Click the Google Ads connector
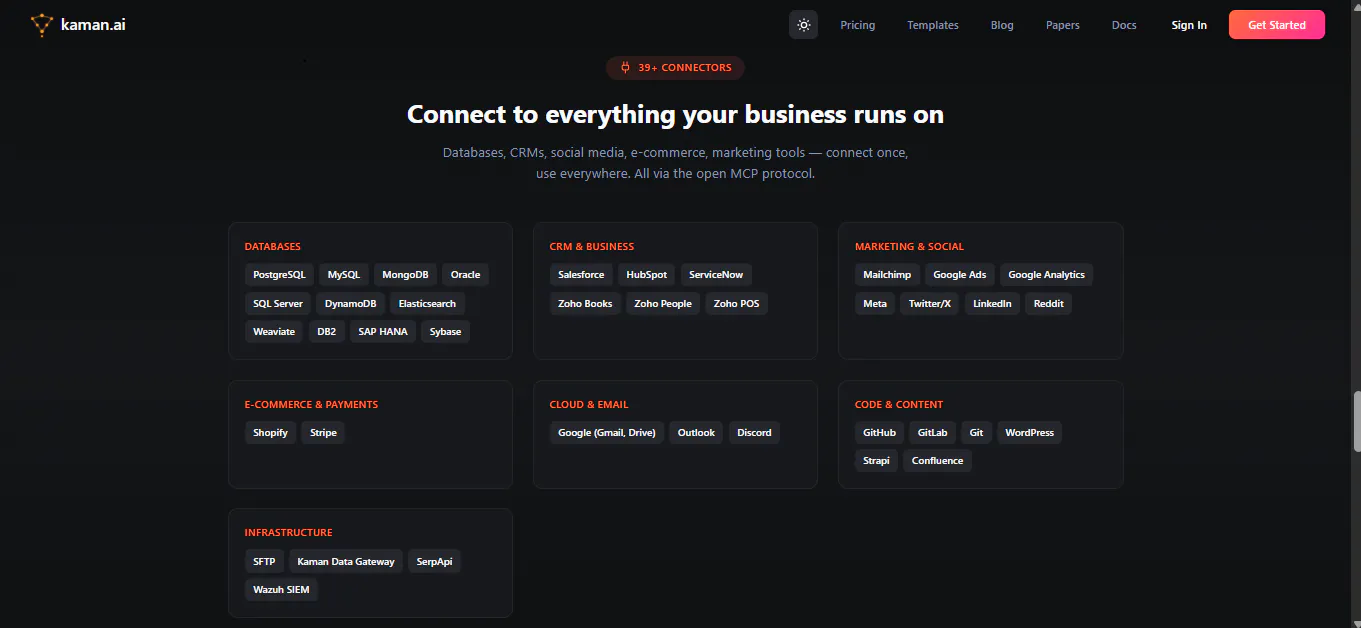The height and width of the screenshot is (628, 1361). 960,275
